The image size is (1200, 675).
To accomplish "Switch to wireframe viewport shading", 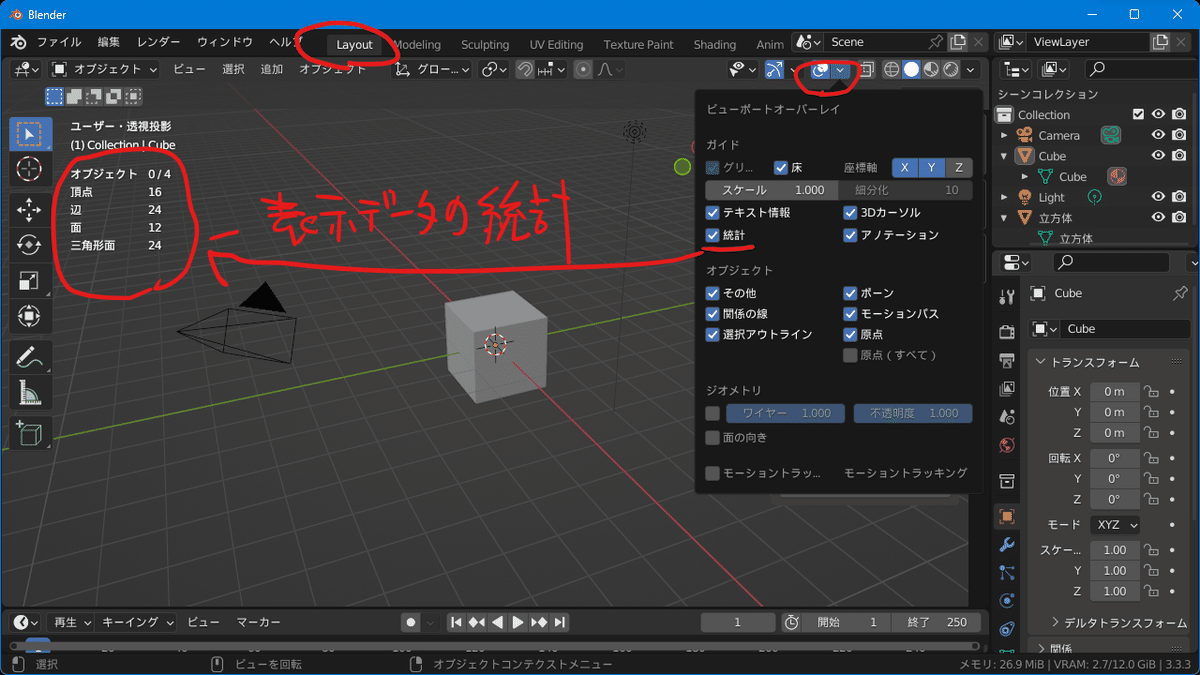I will [891, 69].
